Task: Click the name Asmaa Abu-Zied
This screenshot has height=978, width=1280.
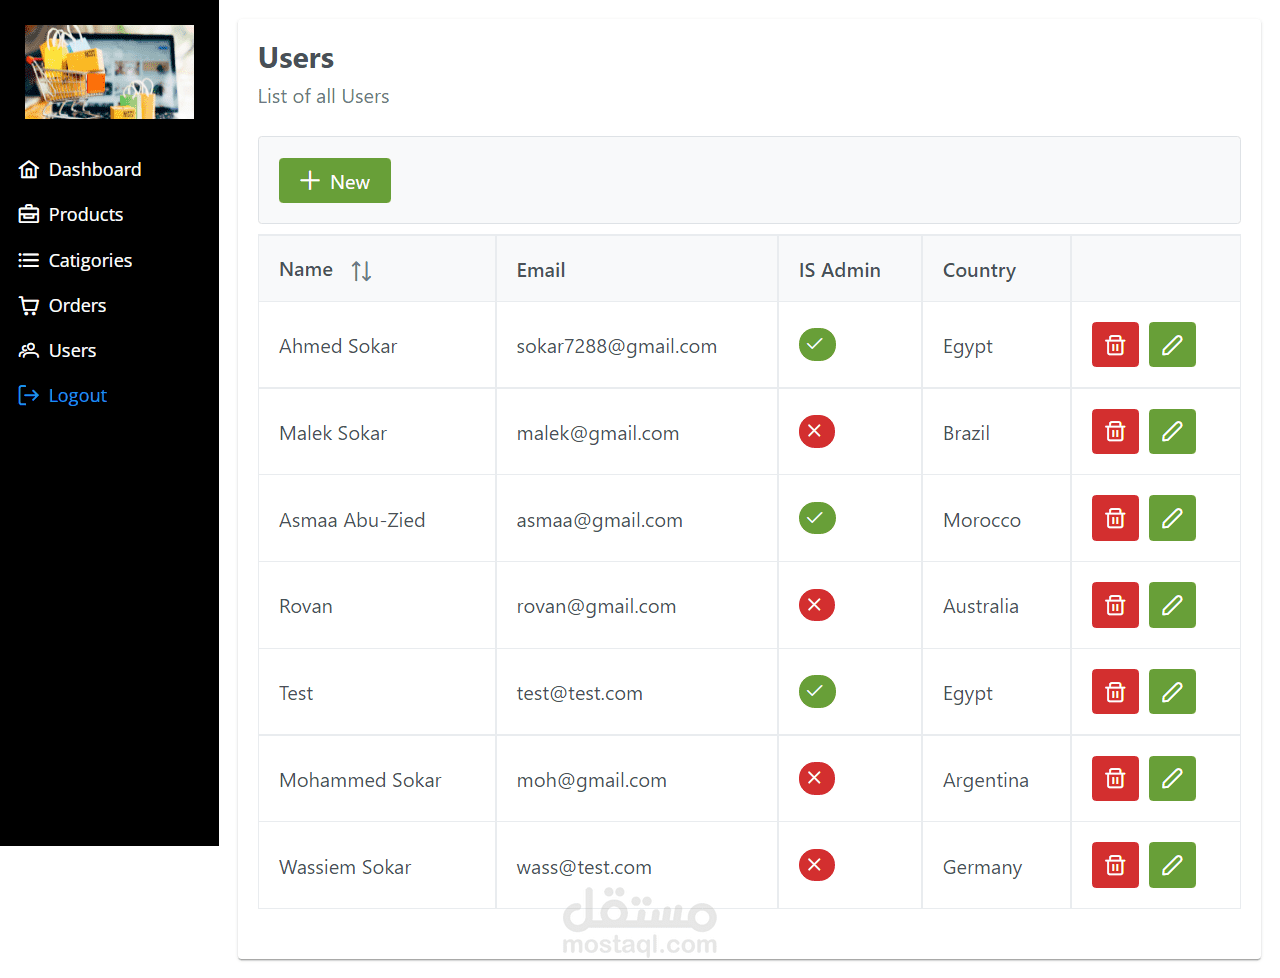Action: 352,520
